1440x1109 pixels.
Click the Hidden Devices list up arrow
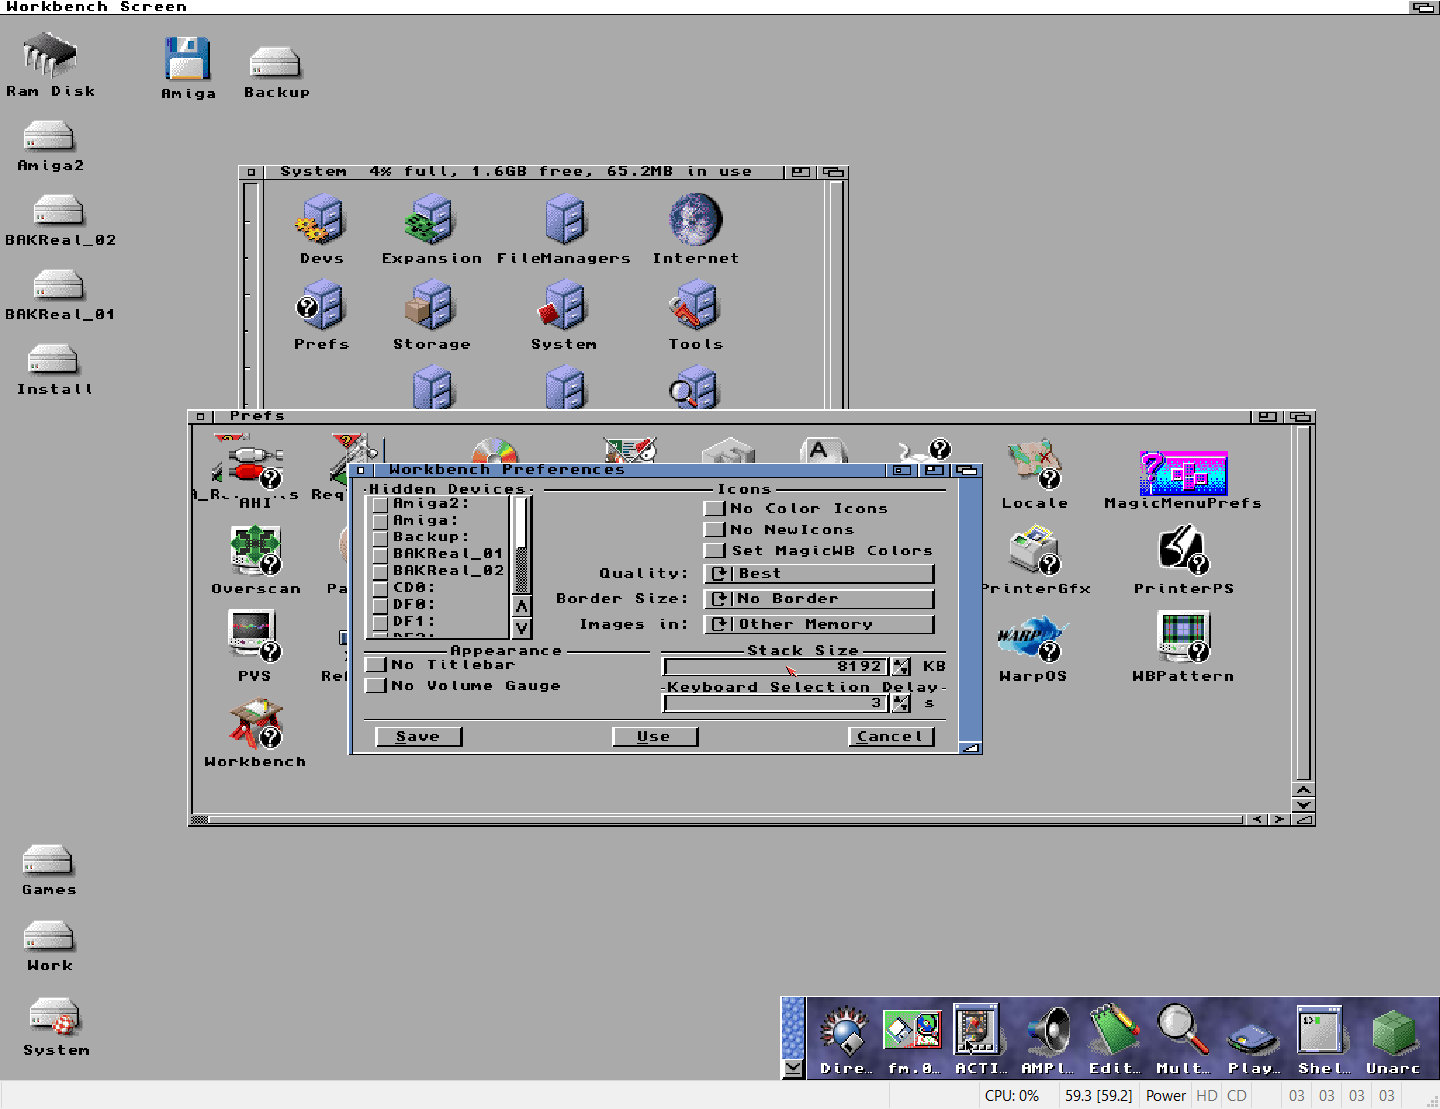522,606
